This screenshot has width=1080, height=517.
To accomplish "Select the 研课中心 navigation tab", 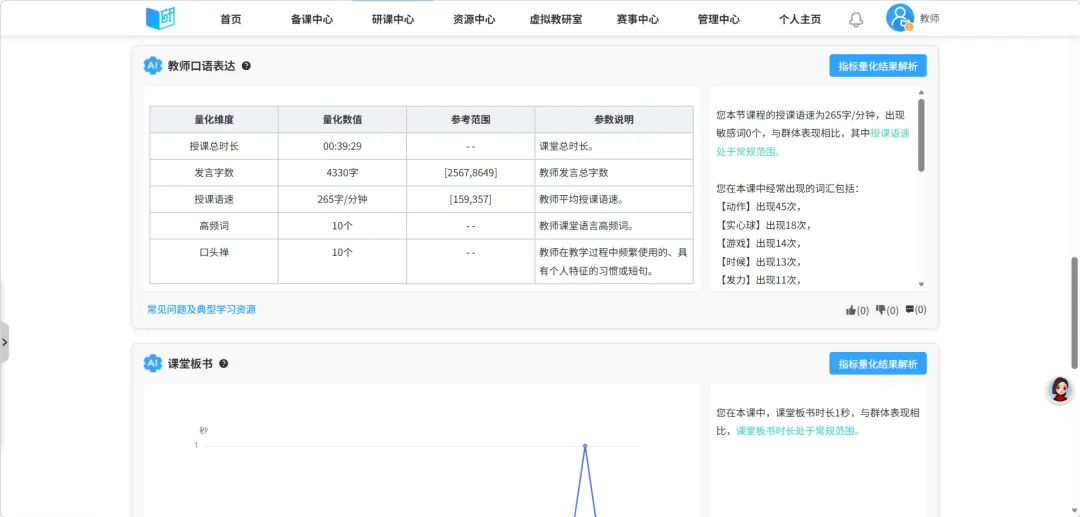I will pos(393,19).
